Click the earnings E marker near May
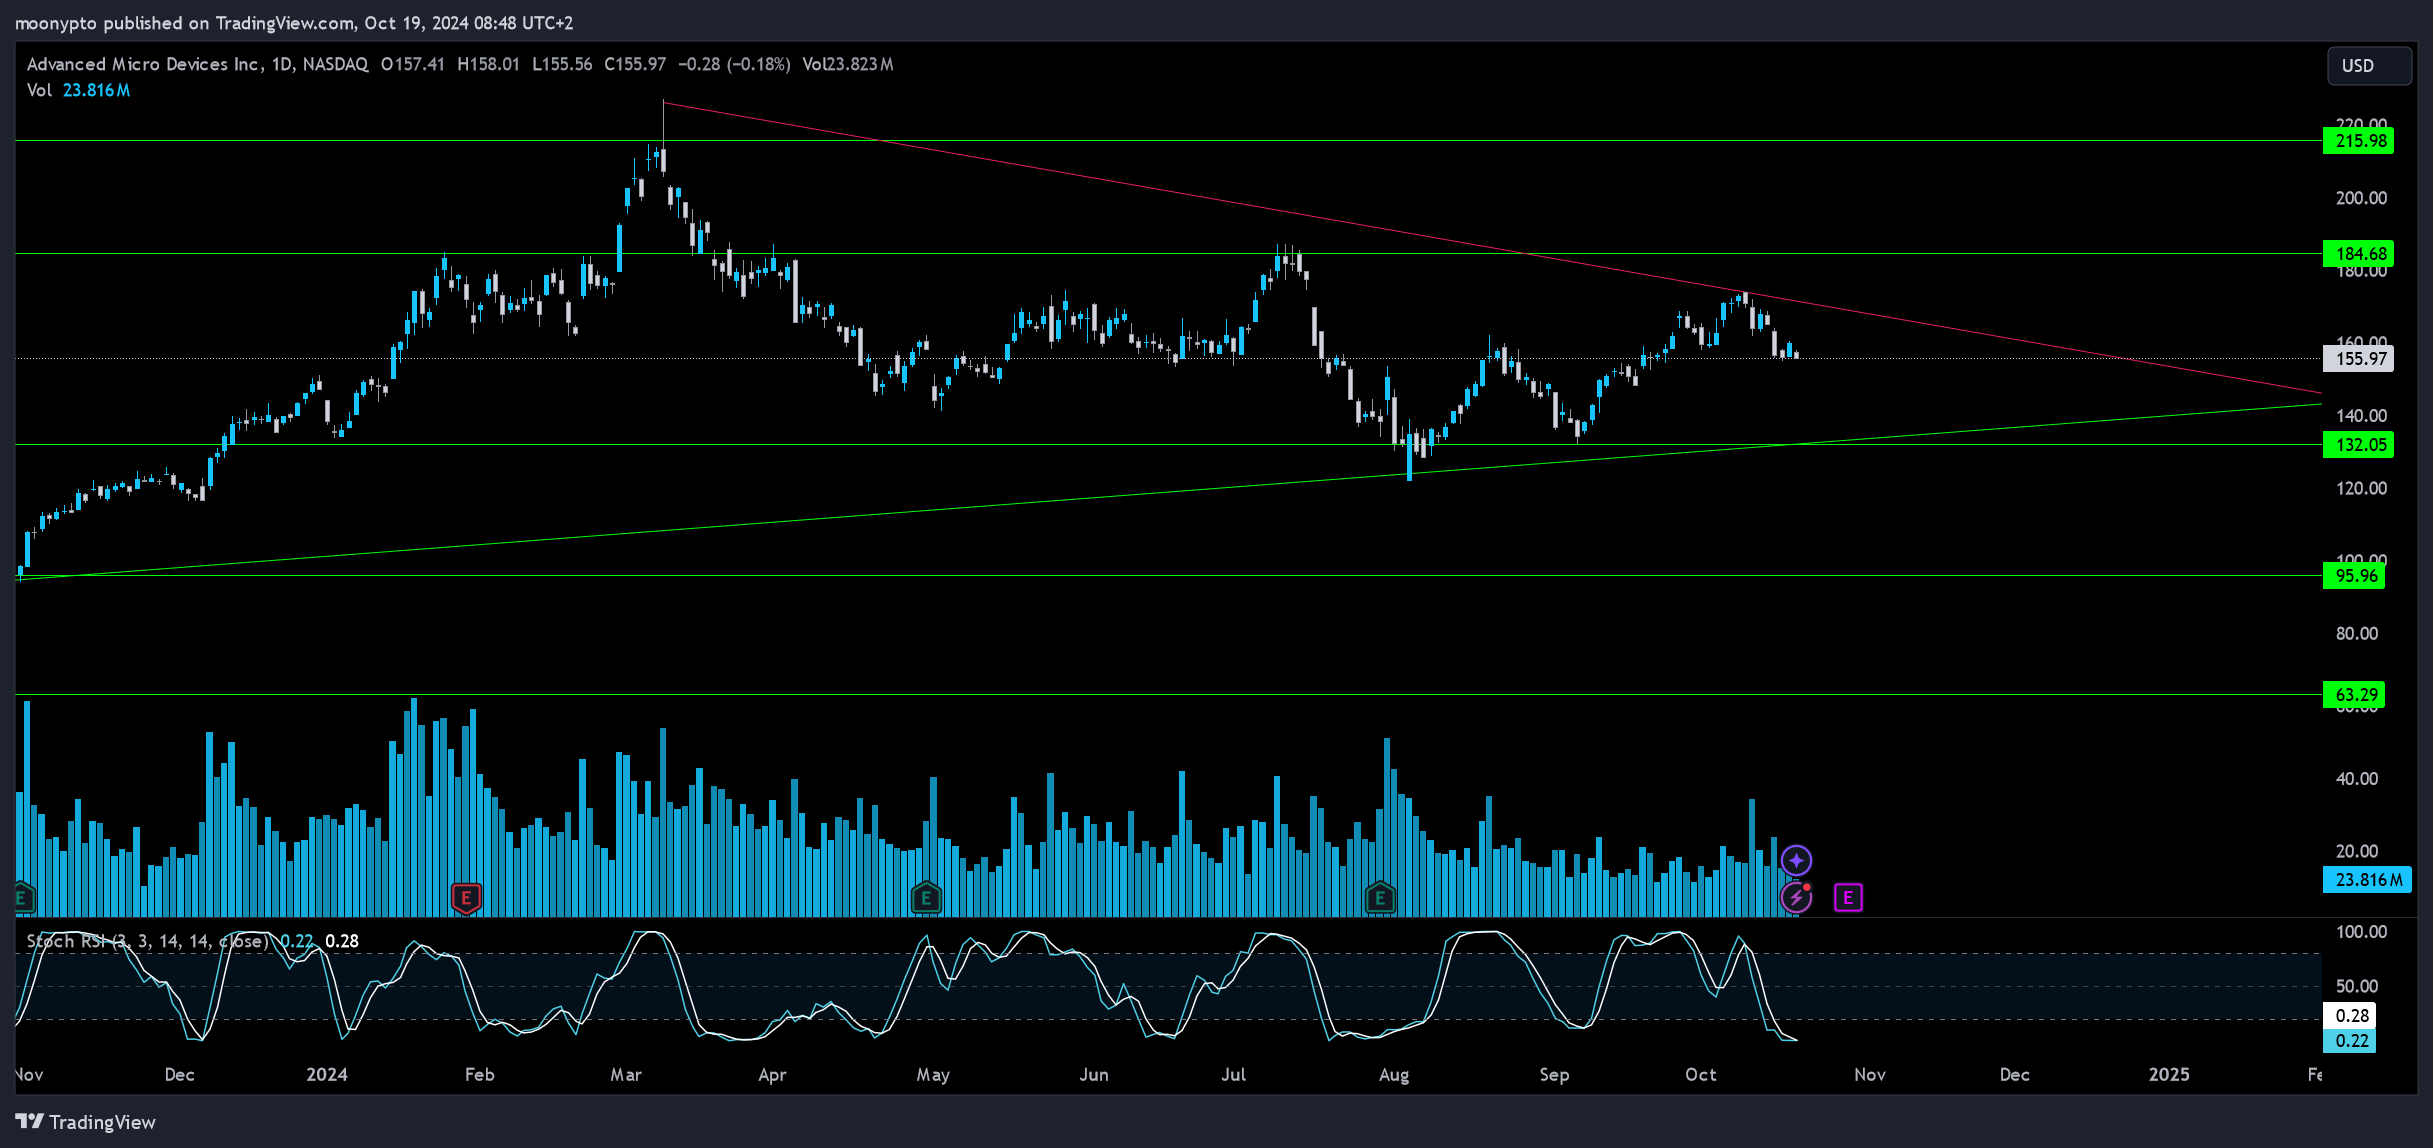Viewport: 2433px width, 1148px height. click(x=926, y=898)
